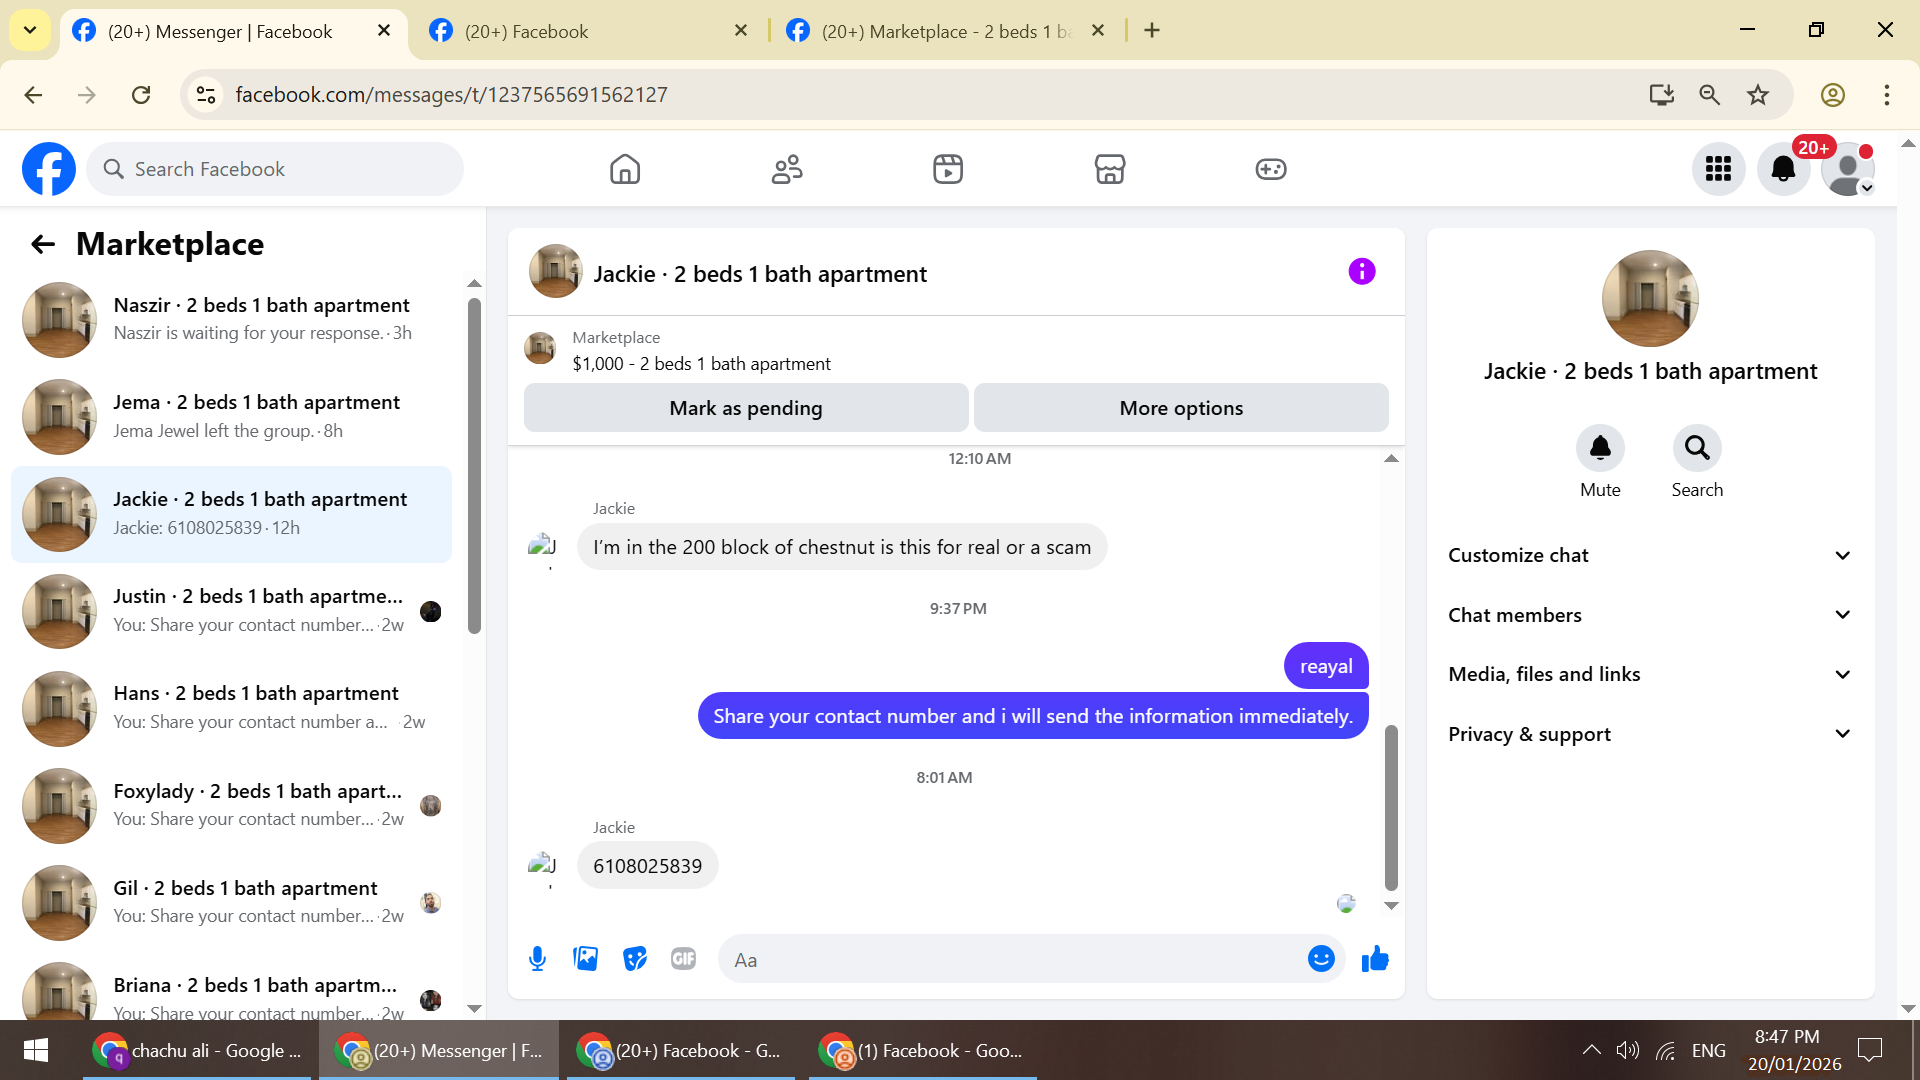Open the emoji picker in message box
Viewport: 1920px width, 1080px height.
click(x=1321, y=959)
